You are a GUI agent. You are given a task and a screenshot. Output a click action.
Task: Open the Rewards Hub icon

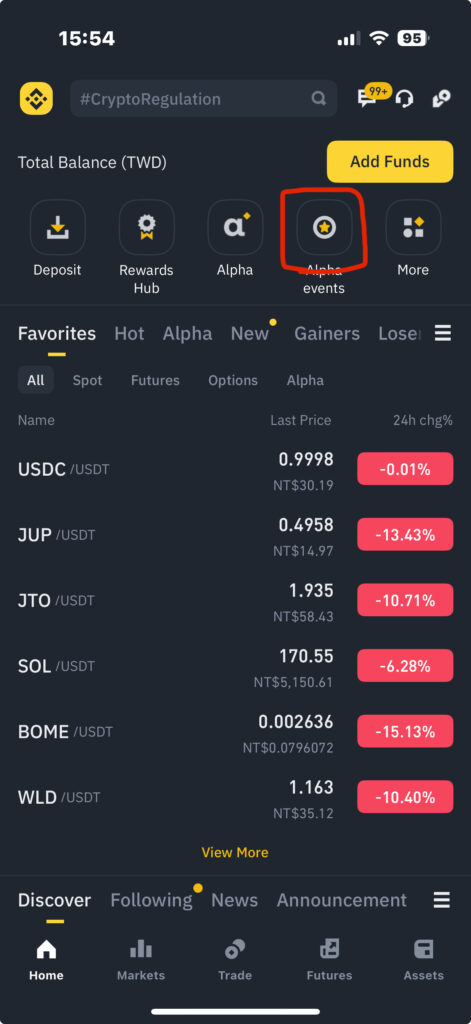(x=146, y=227)
